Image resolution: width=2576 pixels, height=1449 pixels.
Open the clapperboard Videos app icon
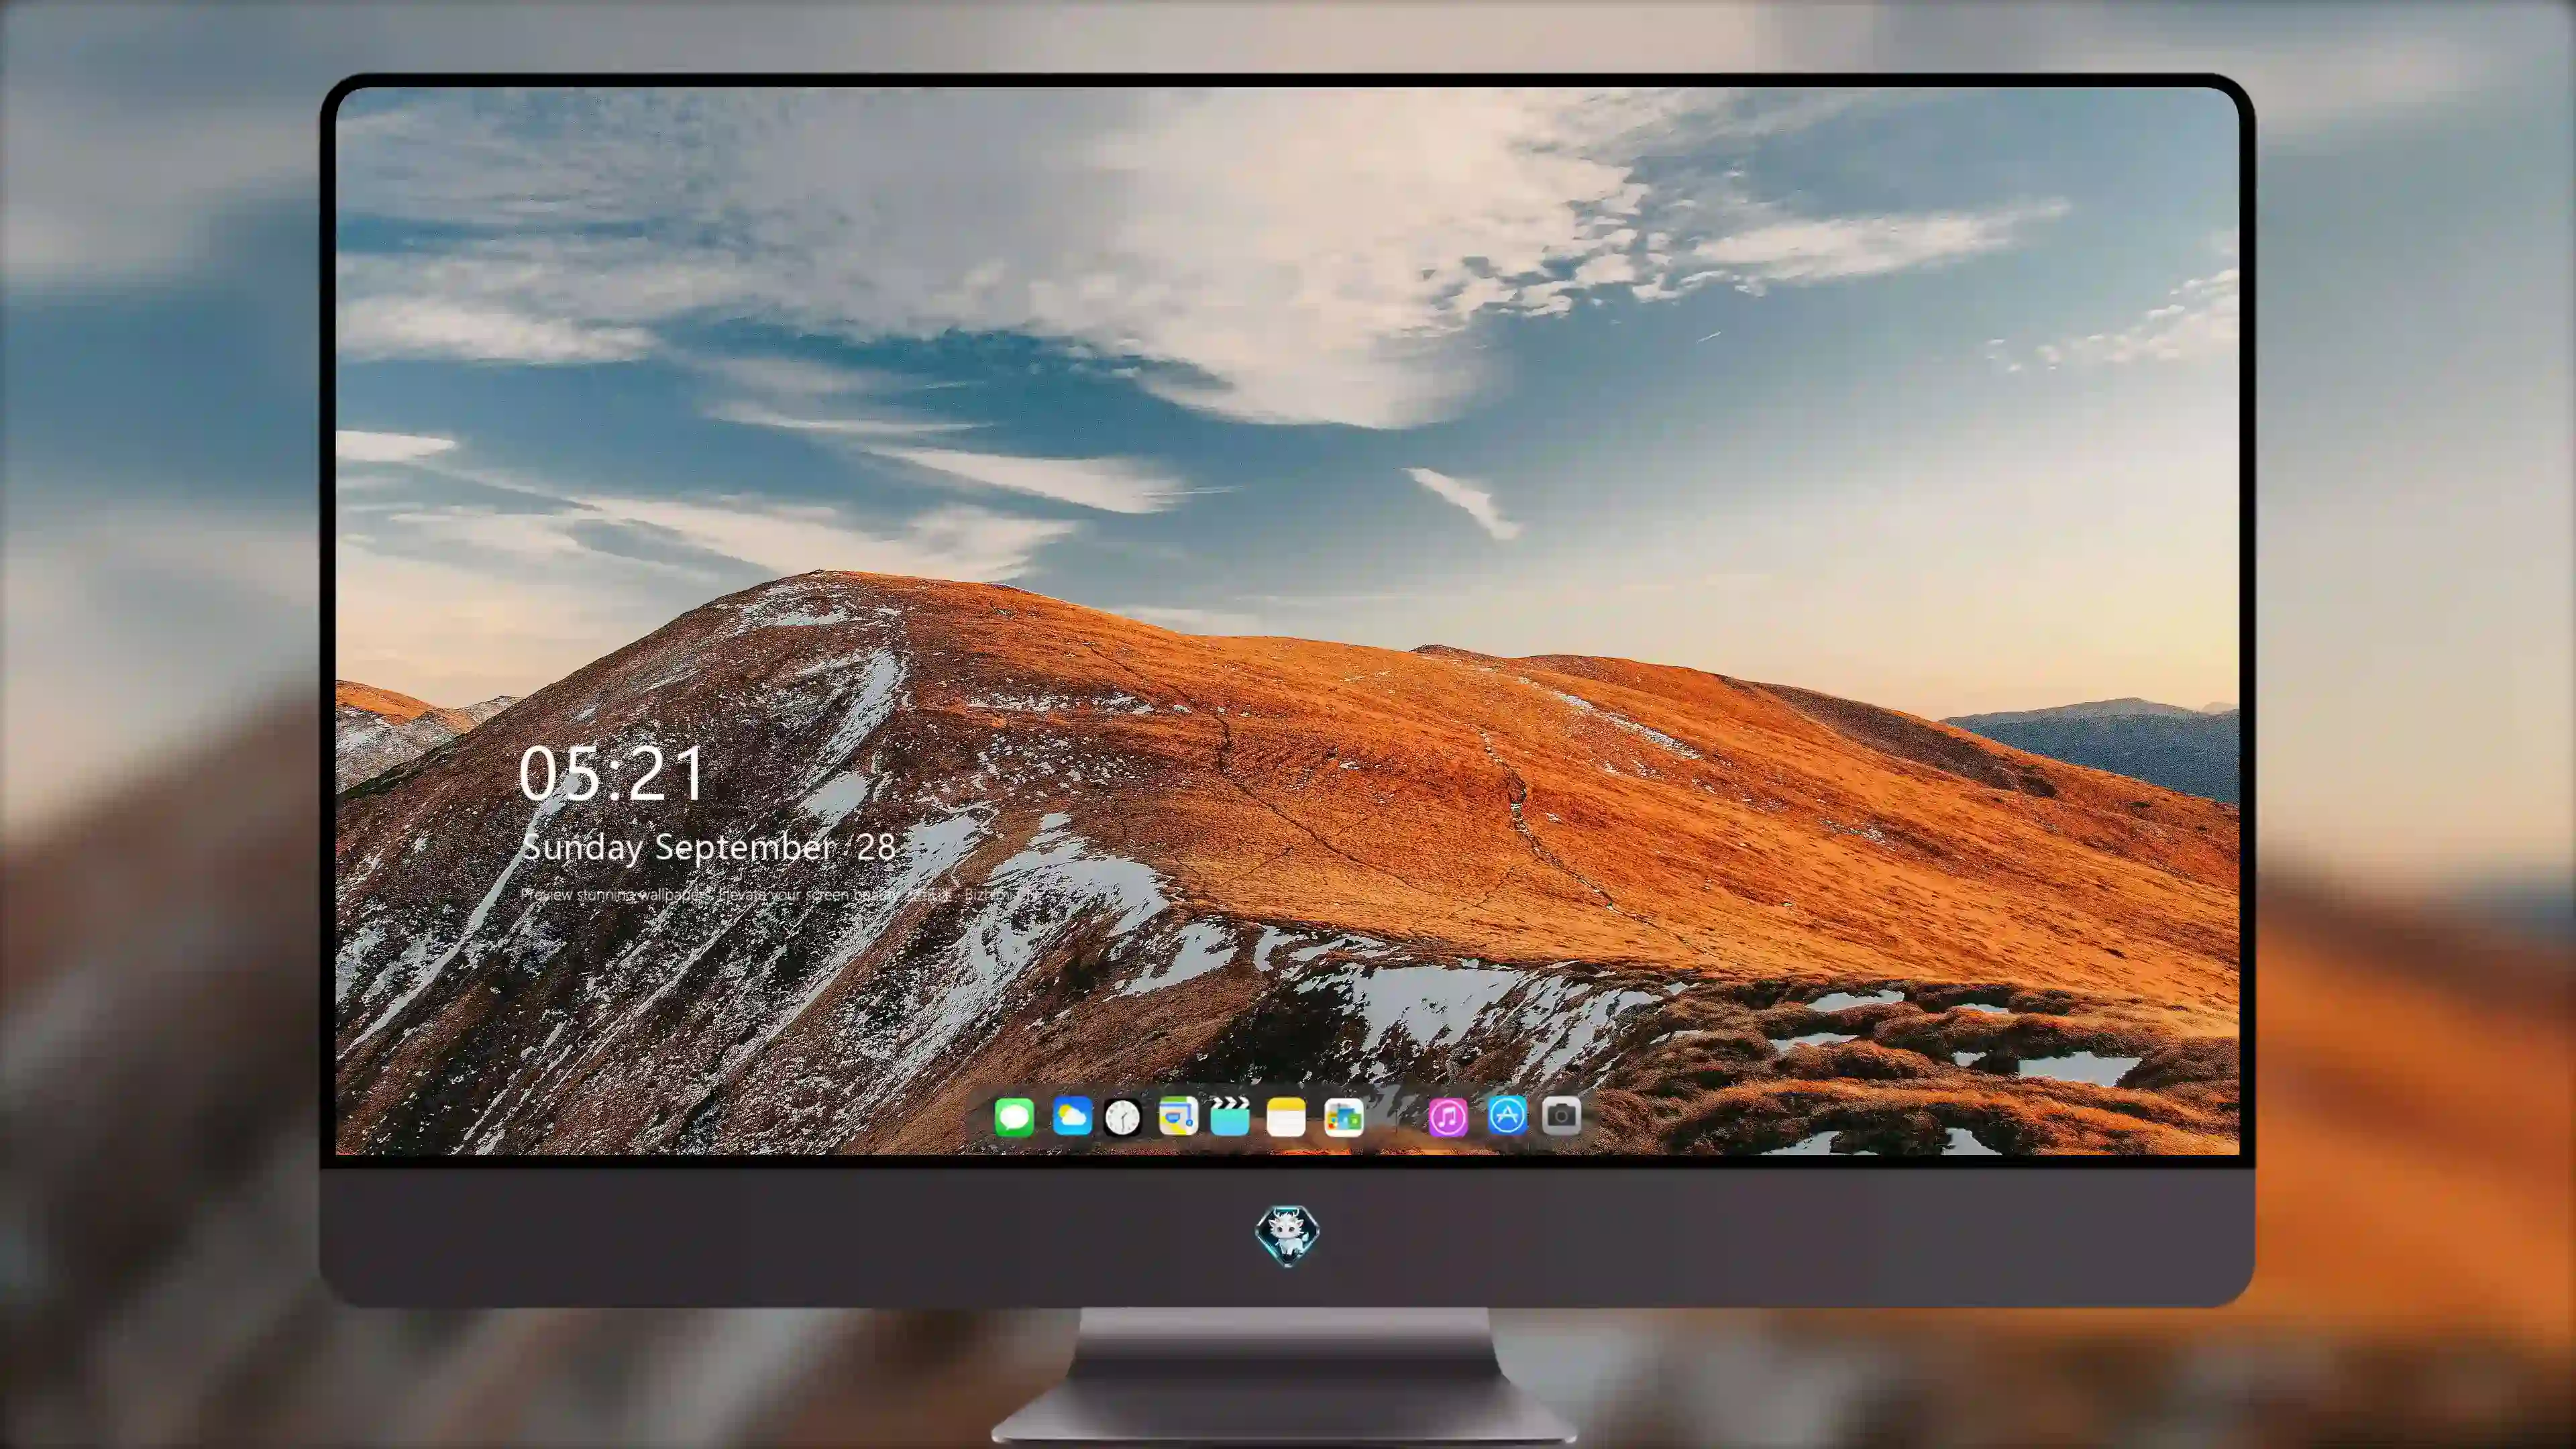click(x=1230, y=1116)
